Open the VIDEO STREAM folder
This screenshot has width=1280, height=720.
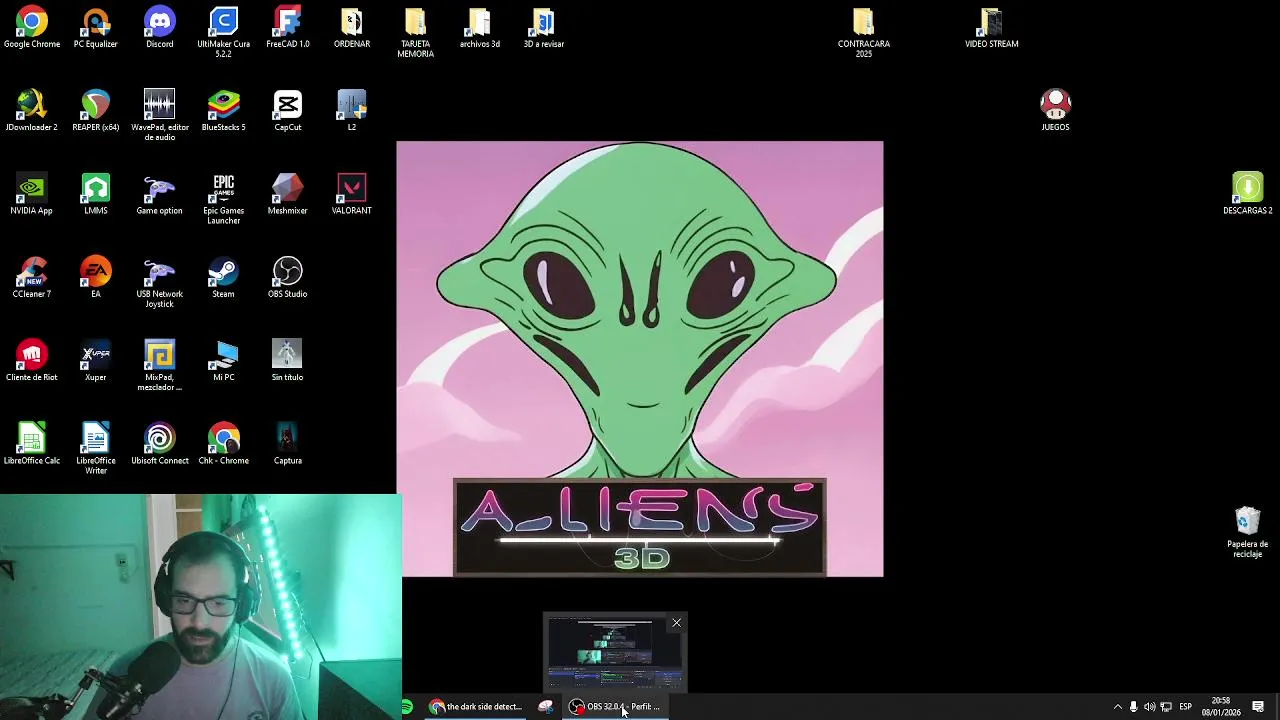click(991, 28)
